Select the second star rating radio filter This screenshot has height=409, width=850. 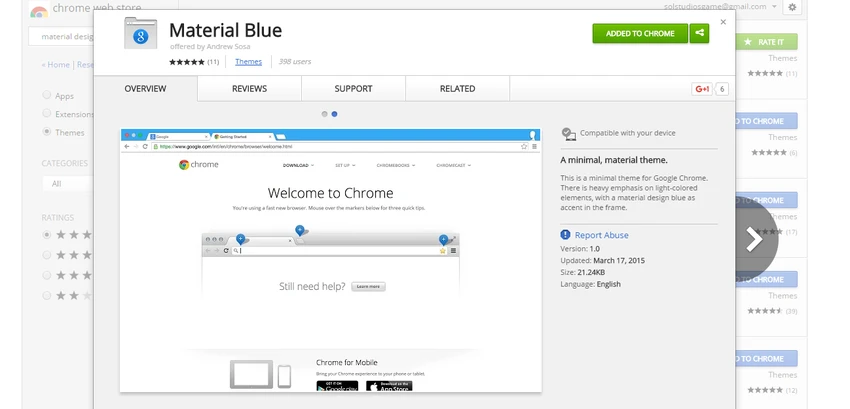tap(47, 255)
